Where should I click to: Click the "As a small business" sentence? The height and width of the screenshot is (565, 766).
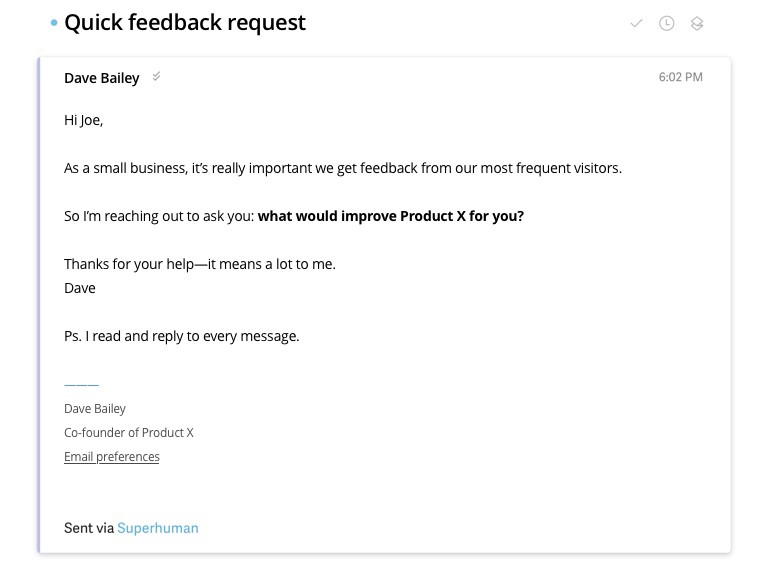[343, 168]
